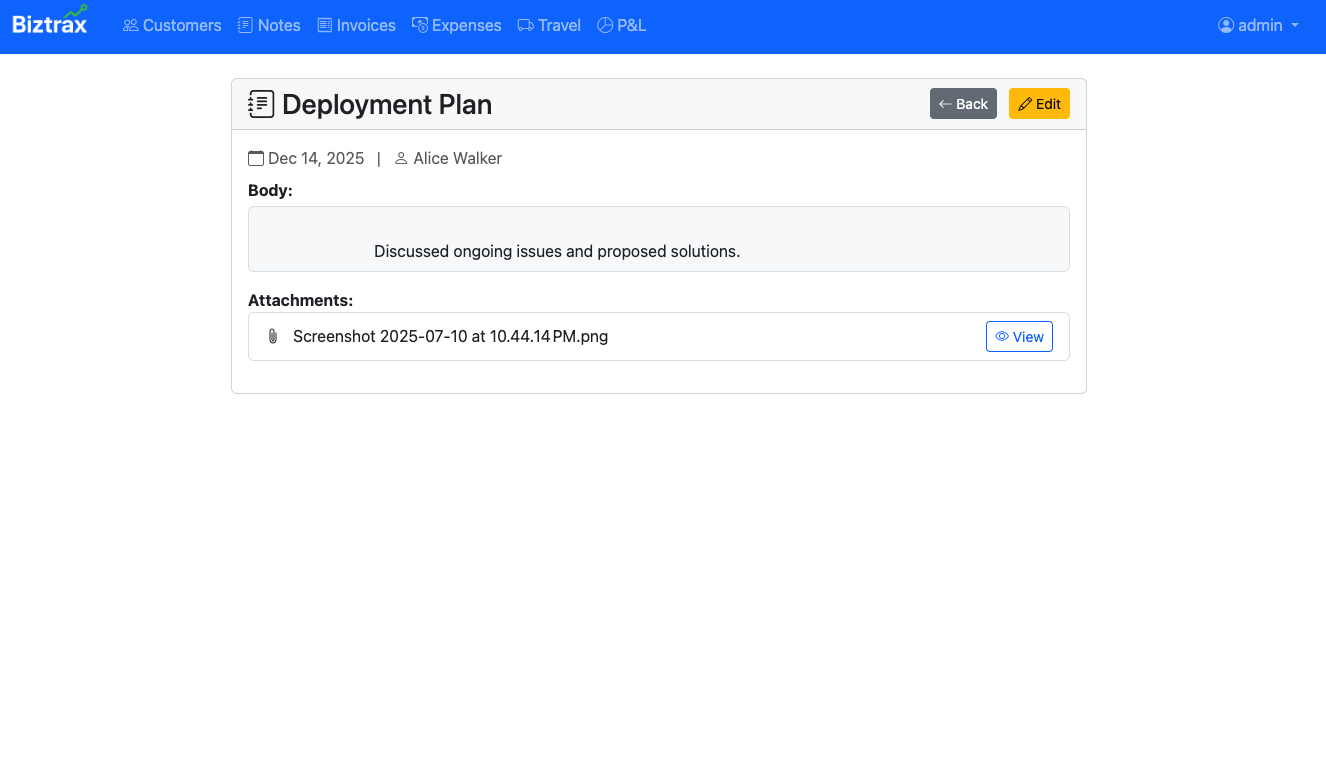1326x763 pixels.
Task: Click the calendar icon beside Dec 14, 2025
Action: (x=256, y=158)
